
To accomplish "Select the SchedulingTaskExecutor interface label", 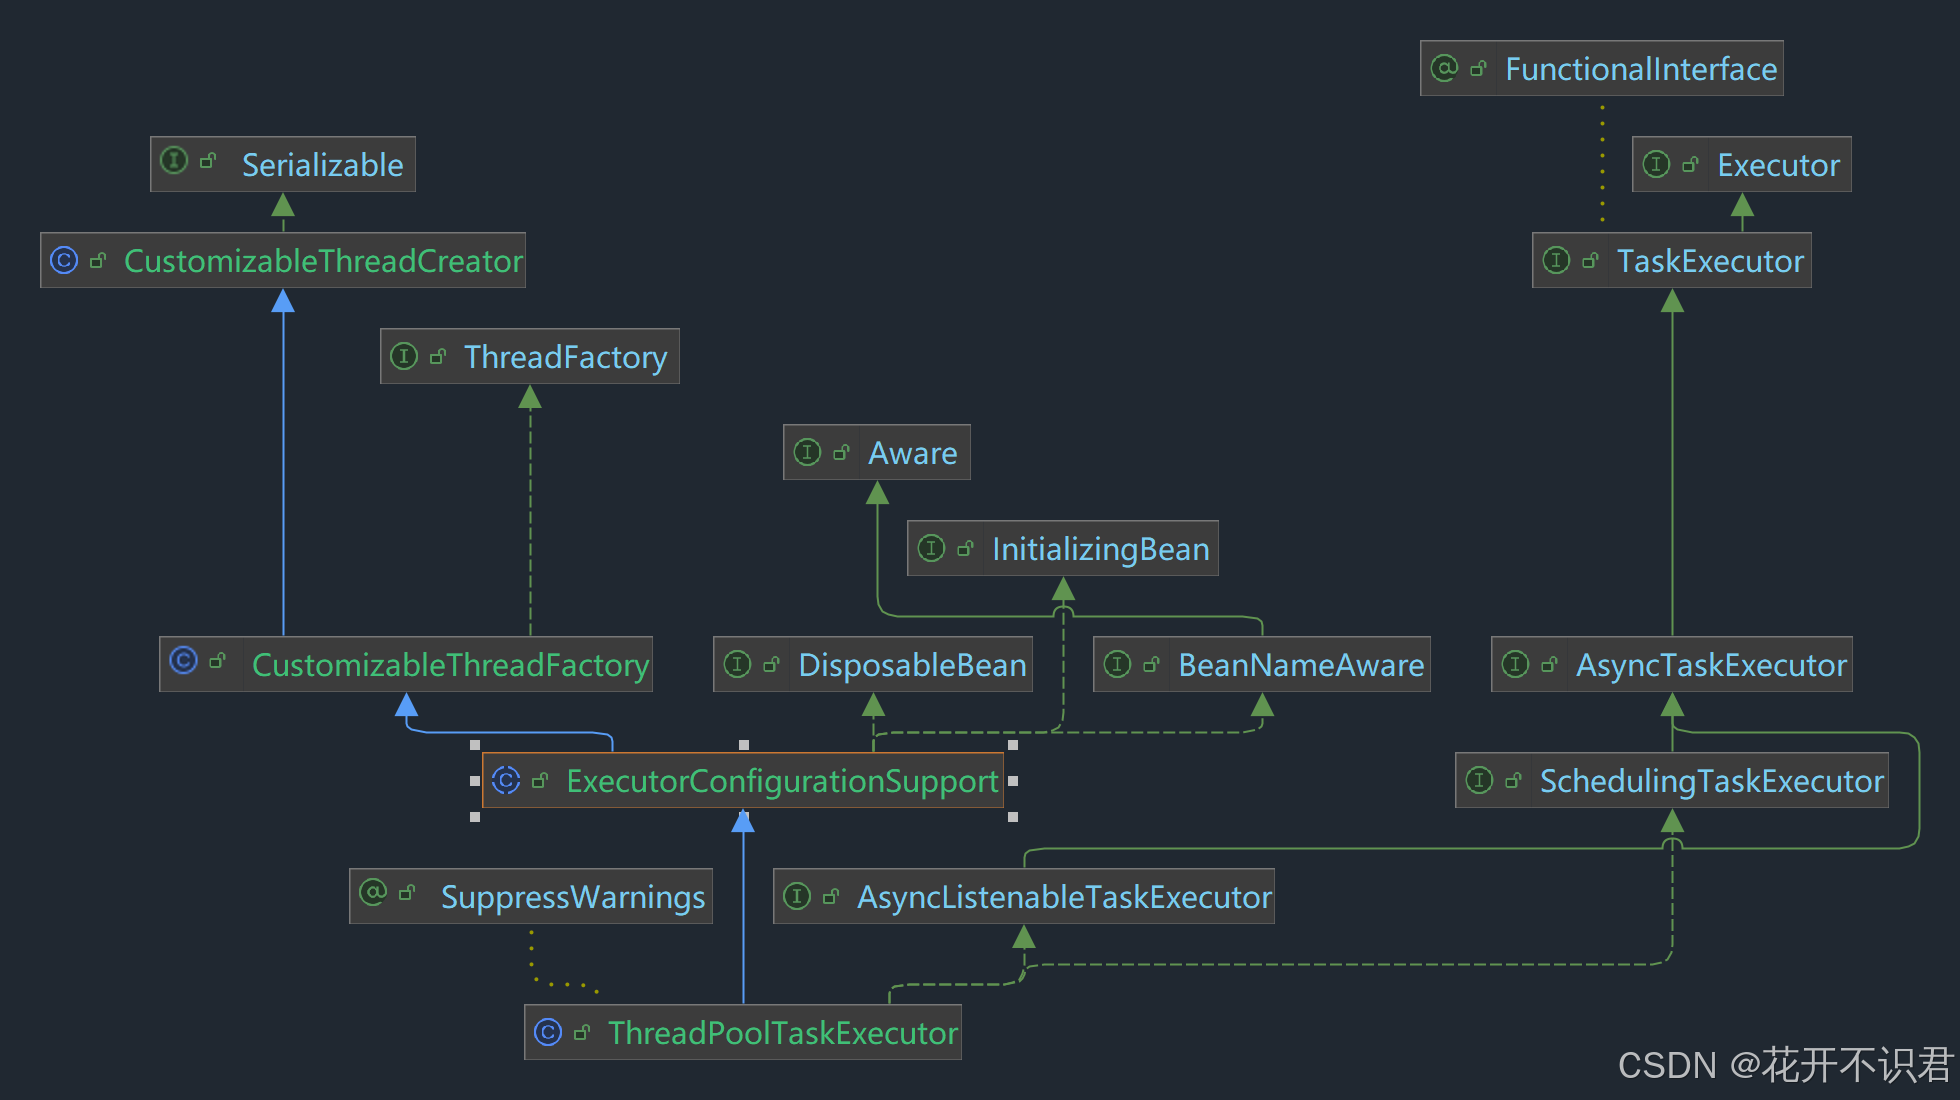I will point(1711,781).
